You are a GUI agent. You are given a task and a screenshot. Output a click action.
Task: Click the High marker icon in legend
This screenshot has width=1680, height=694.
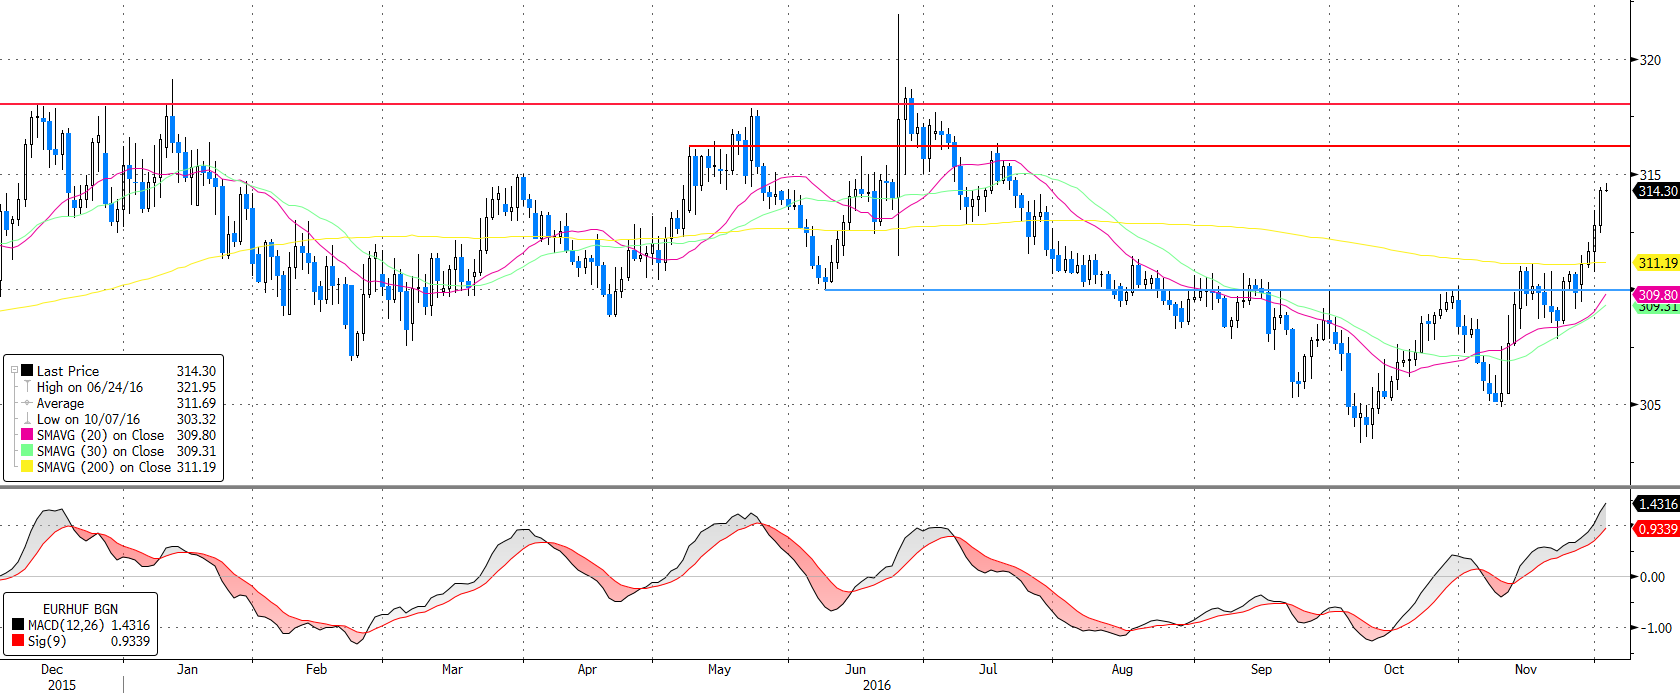27,386
